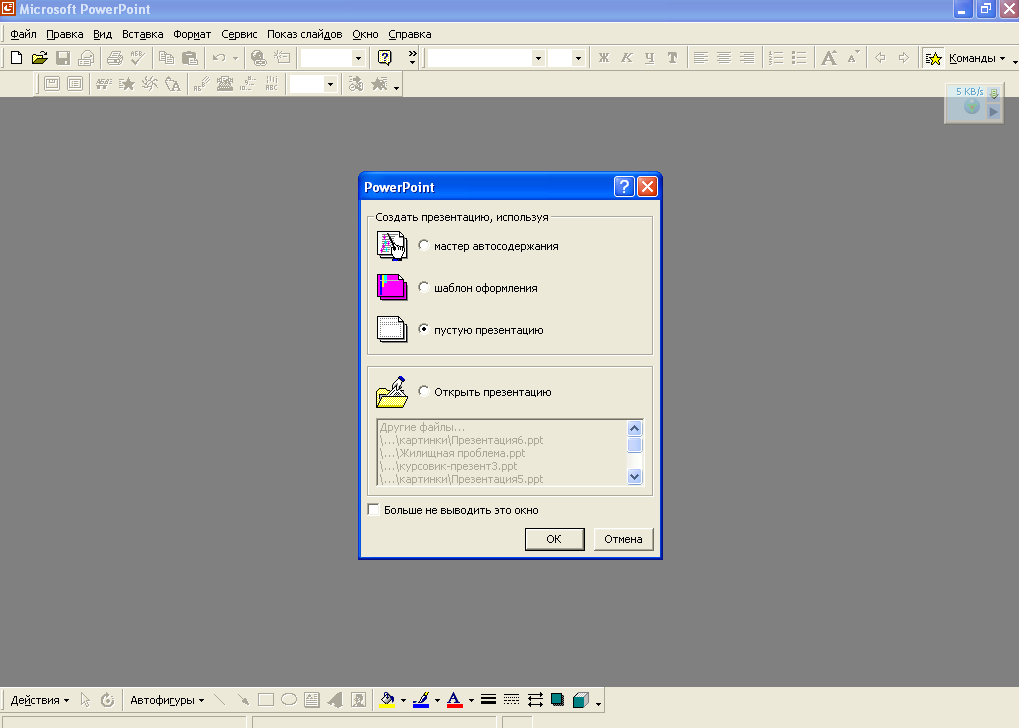Close the PowerPoint dialog with X
The height and width of the screenshot is (728, 1019).
(647, 187)
